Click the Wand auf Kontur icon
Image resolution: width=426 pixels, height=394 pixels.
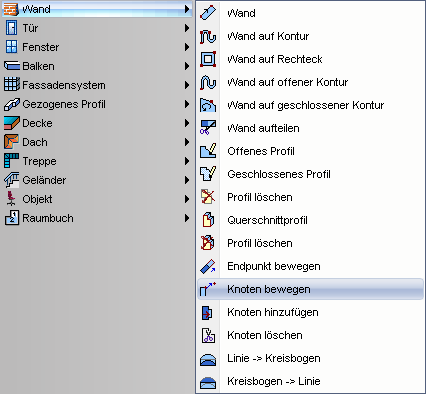coord(208,36)
